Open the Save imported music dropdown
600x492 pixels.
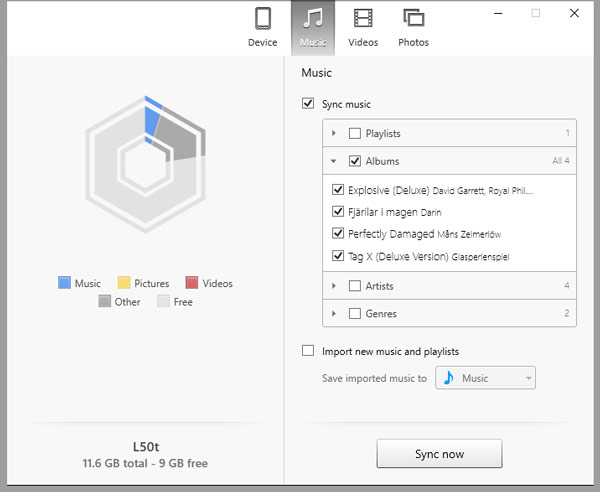(x=487, y=378)
